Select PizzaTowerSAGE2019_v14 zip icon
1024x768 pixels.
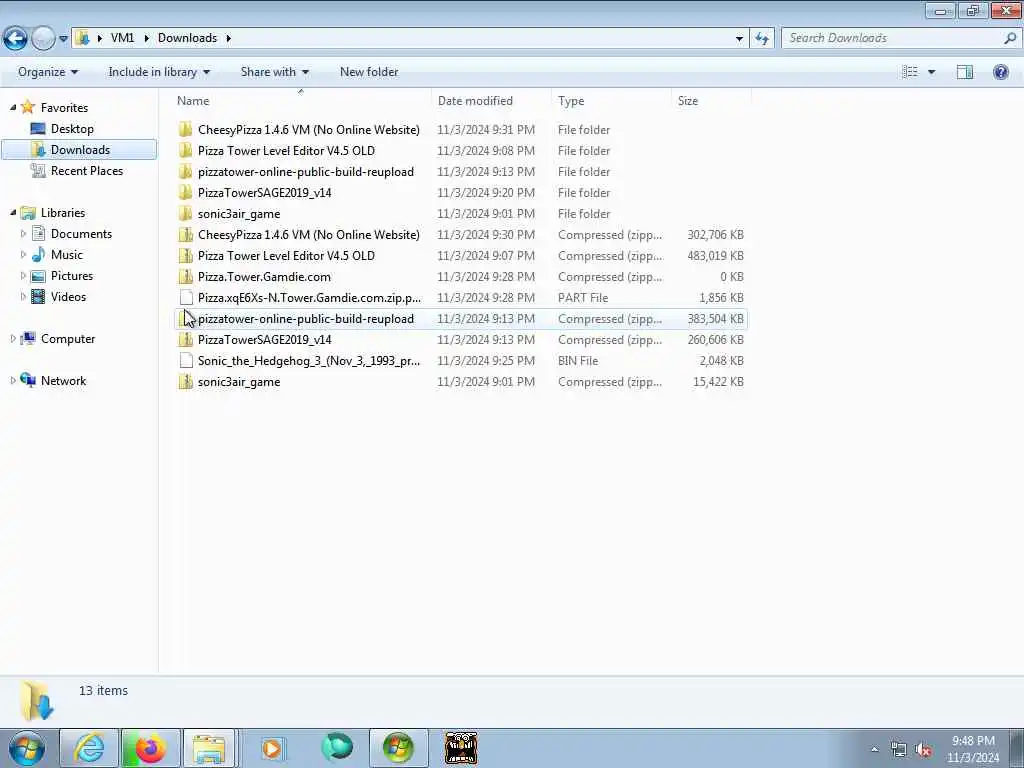(185, 340)
